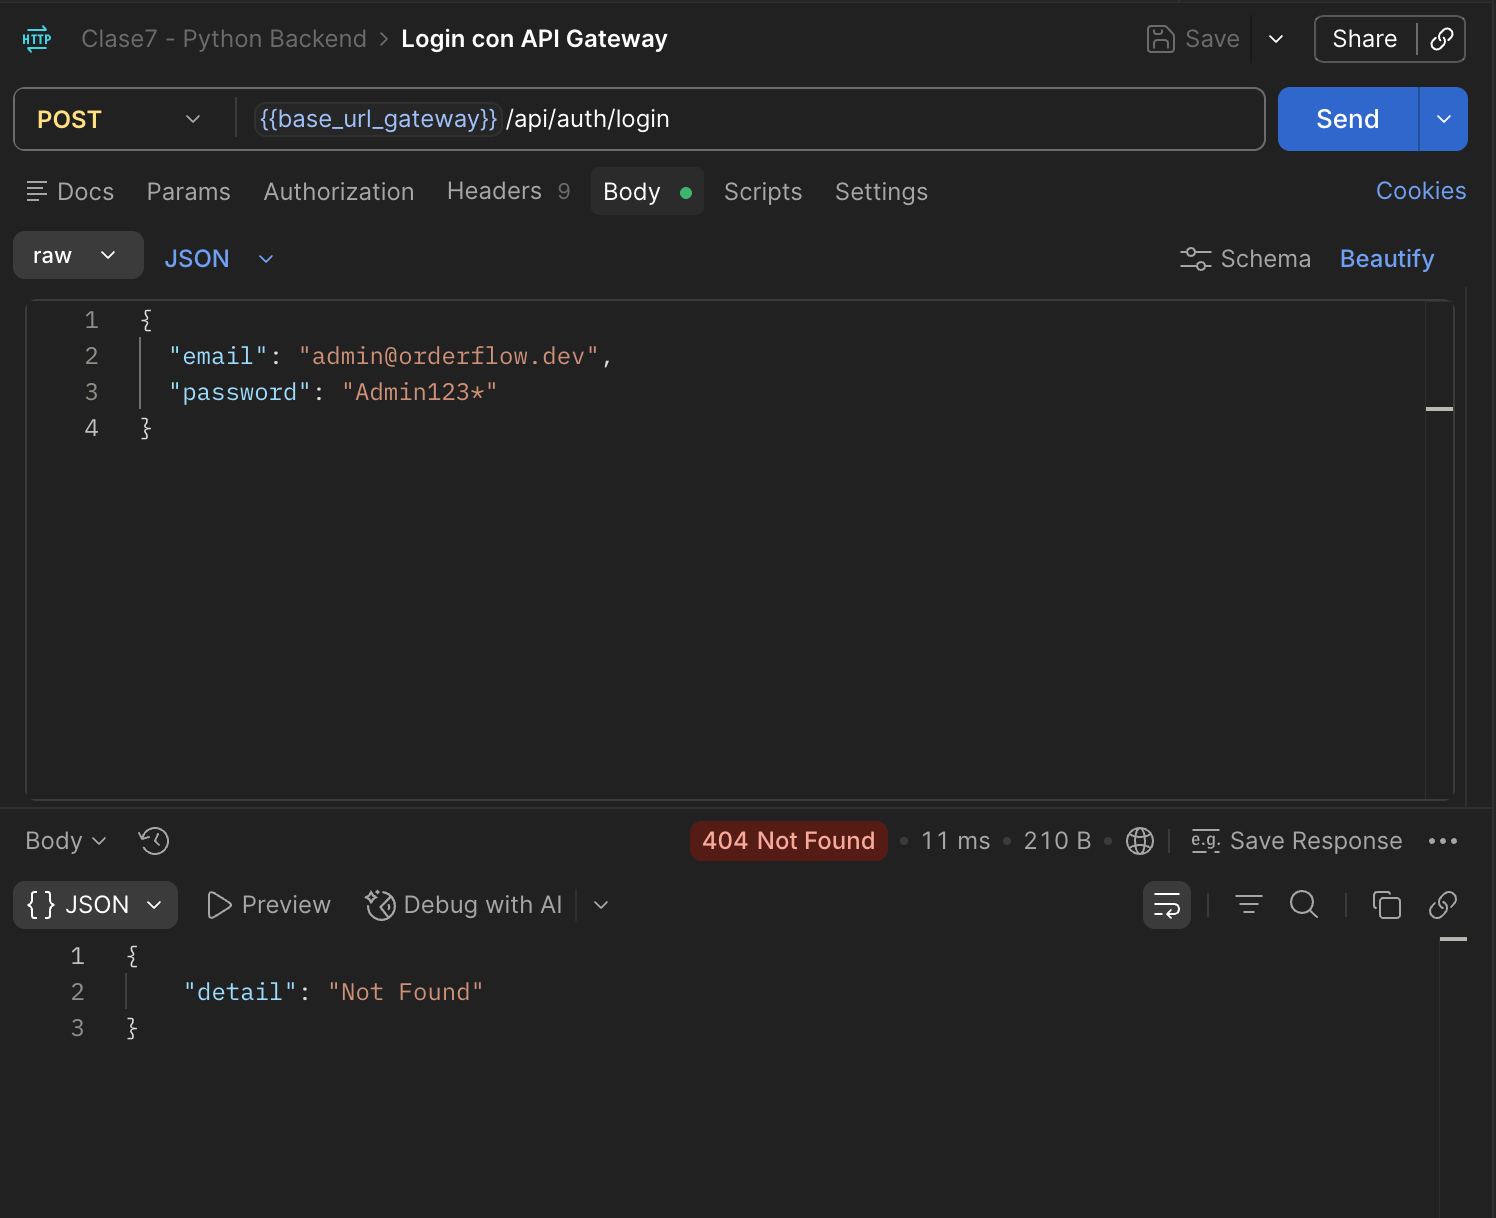Image resolution: width=1496 pixels, height=1218 pixels.
Task: Open the Cookies link
Action: pyautogui.click(x=1421, y=191)
